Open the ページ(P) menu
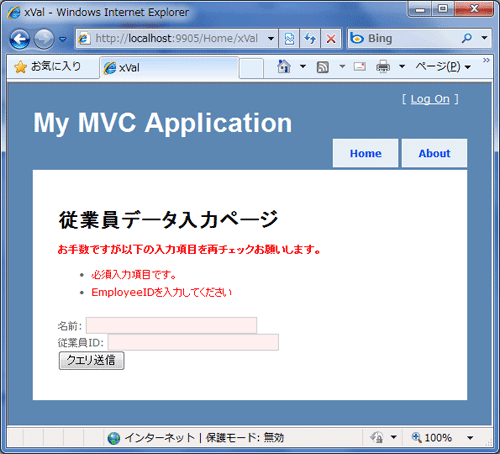This screenshot has height=454, width=500. point(443,67)
